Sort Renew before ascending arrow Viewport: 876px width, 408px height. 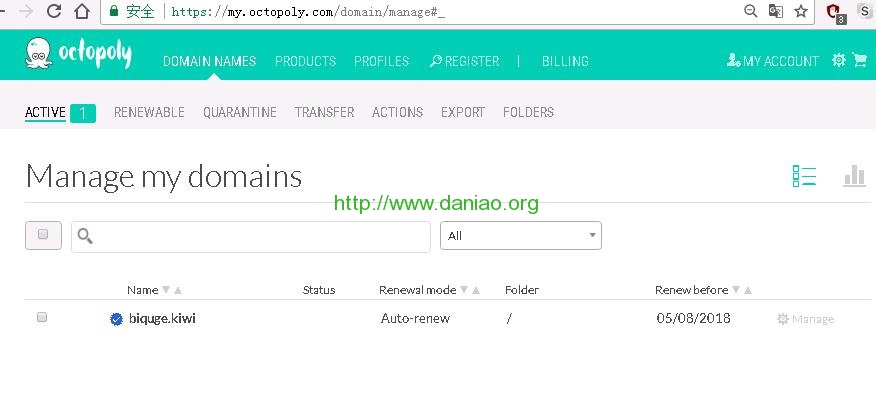pos(748,290)
